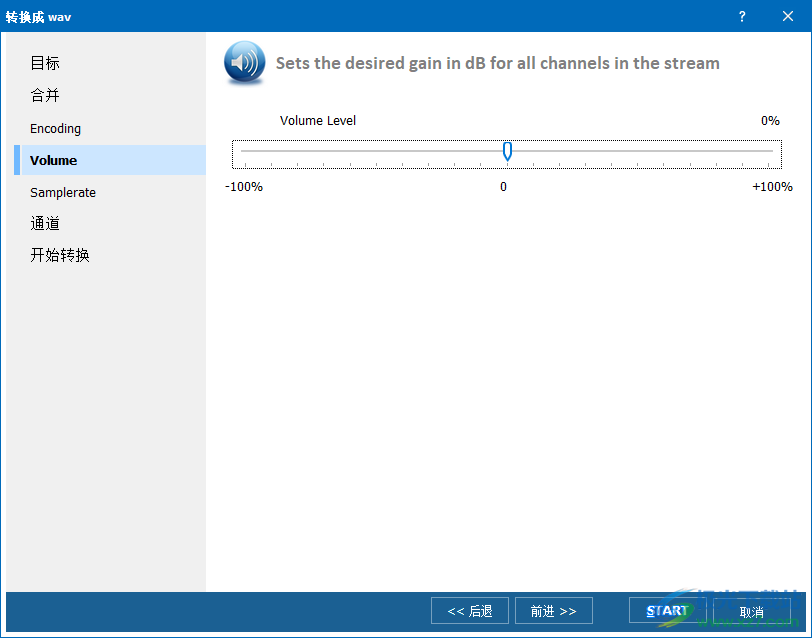The height and width of the screenshot is (638, 812).
Task: Cancel with the 取消 button
Action: [x=751, y=612]
